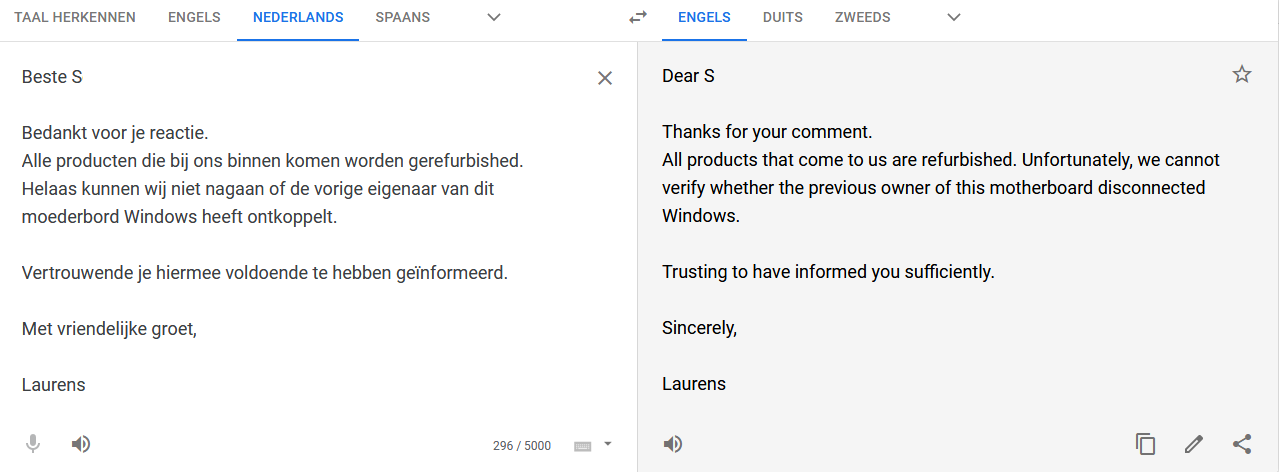
Task: Choose Spaans as source language
Action: (403, 17)
